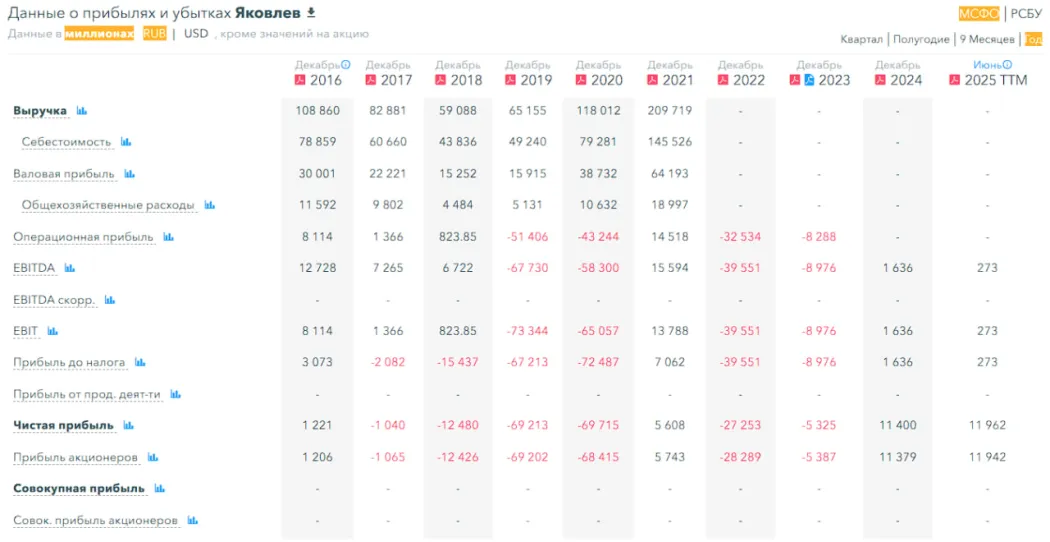The image size is (1050, 542).
Task: Open chart icon for Себестоимость
Action: click(x=126, y=142)
